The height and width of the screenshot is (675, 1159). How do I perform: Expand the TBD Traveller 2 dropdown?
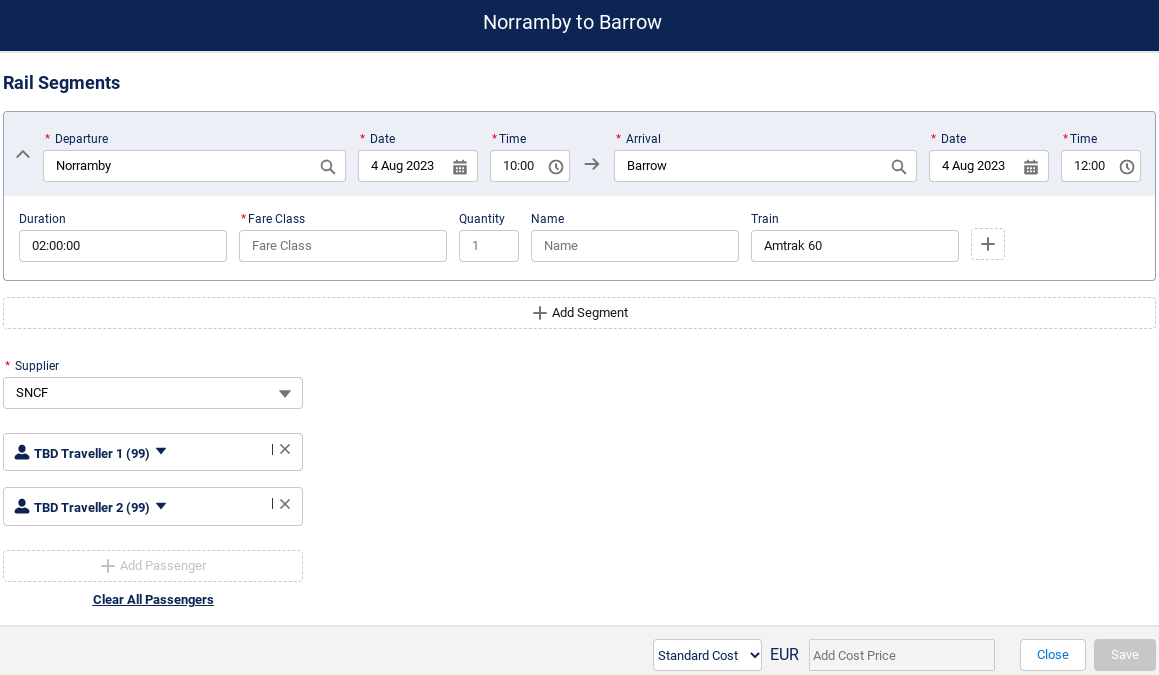point(161,506)
